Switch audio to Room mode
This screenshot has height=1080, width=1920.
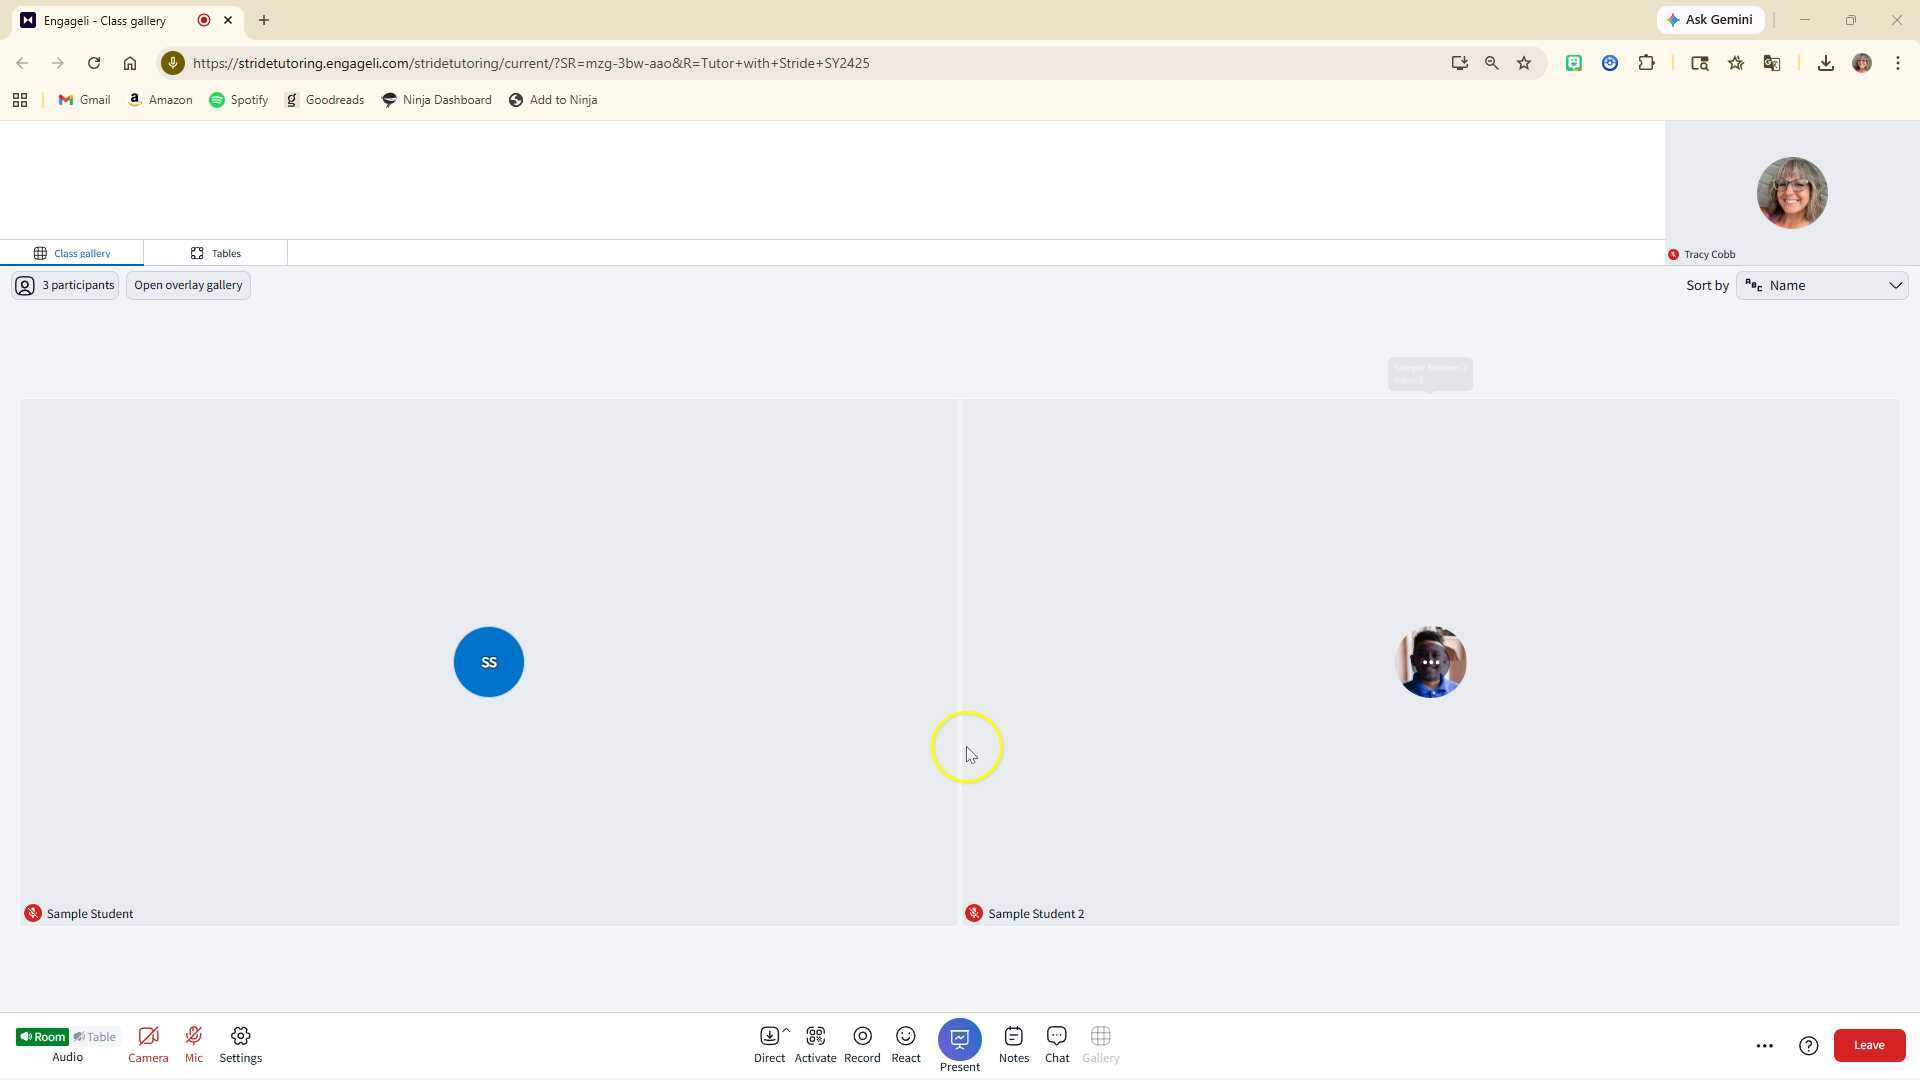point(42,1037)
